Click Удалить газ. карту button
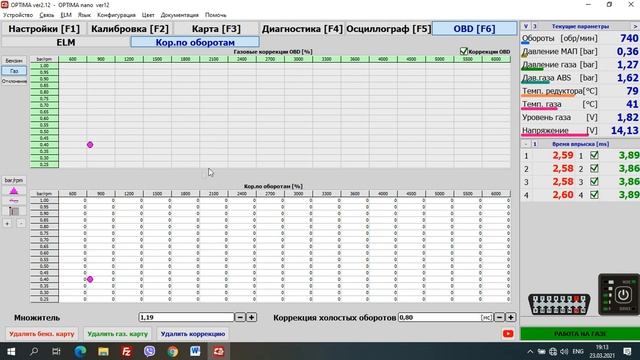This screenshot has width=640, height=360. (118, 334)
